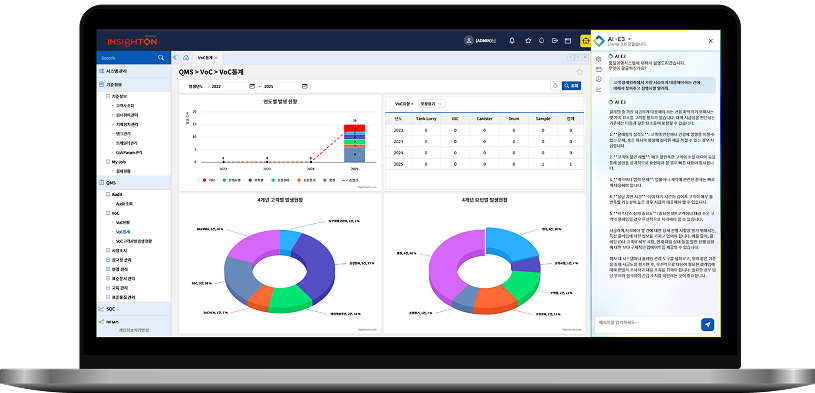
Task: Open the Home tab icon
Action: tap(186, 58)
